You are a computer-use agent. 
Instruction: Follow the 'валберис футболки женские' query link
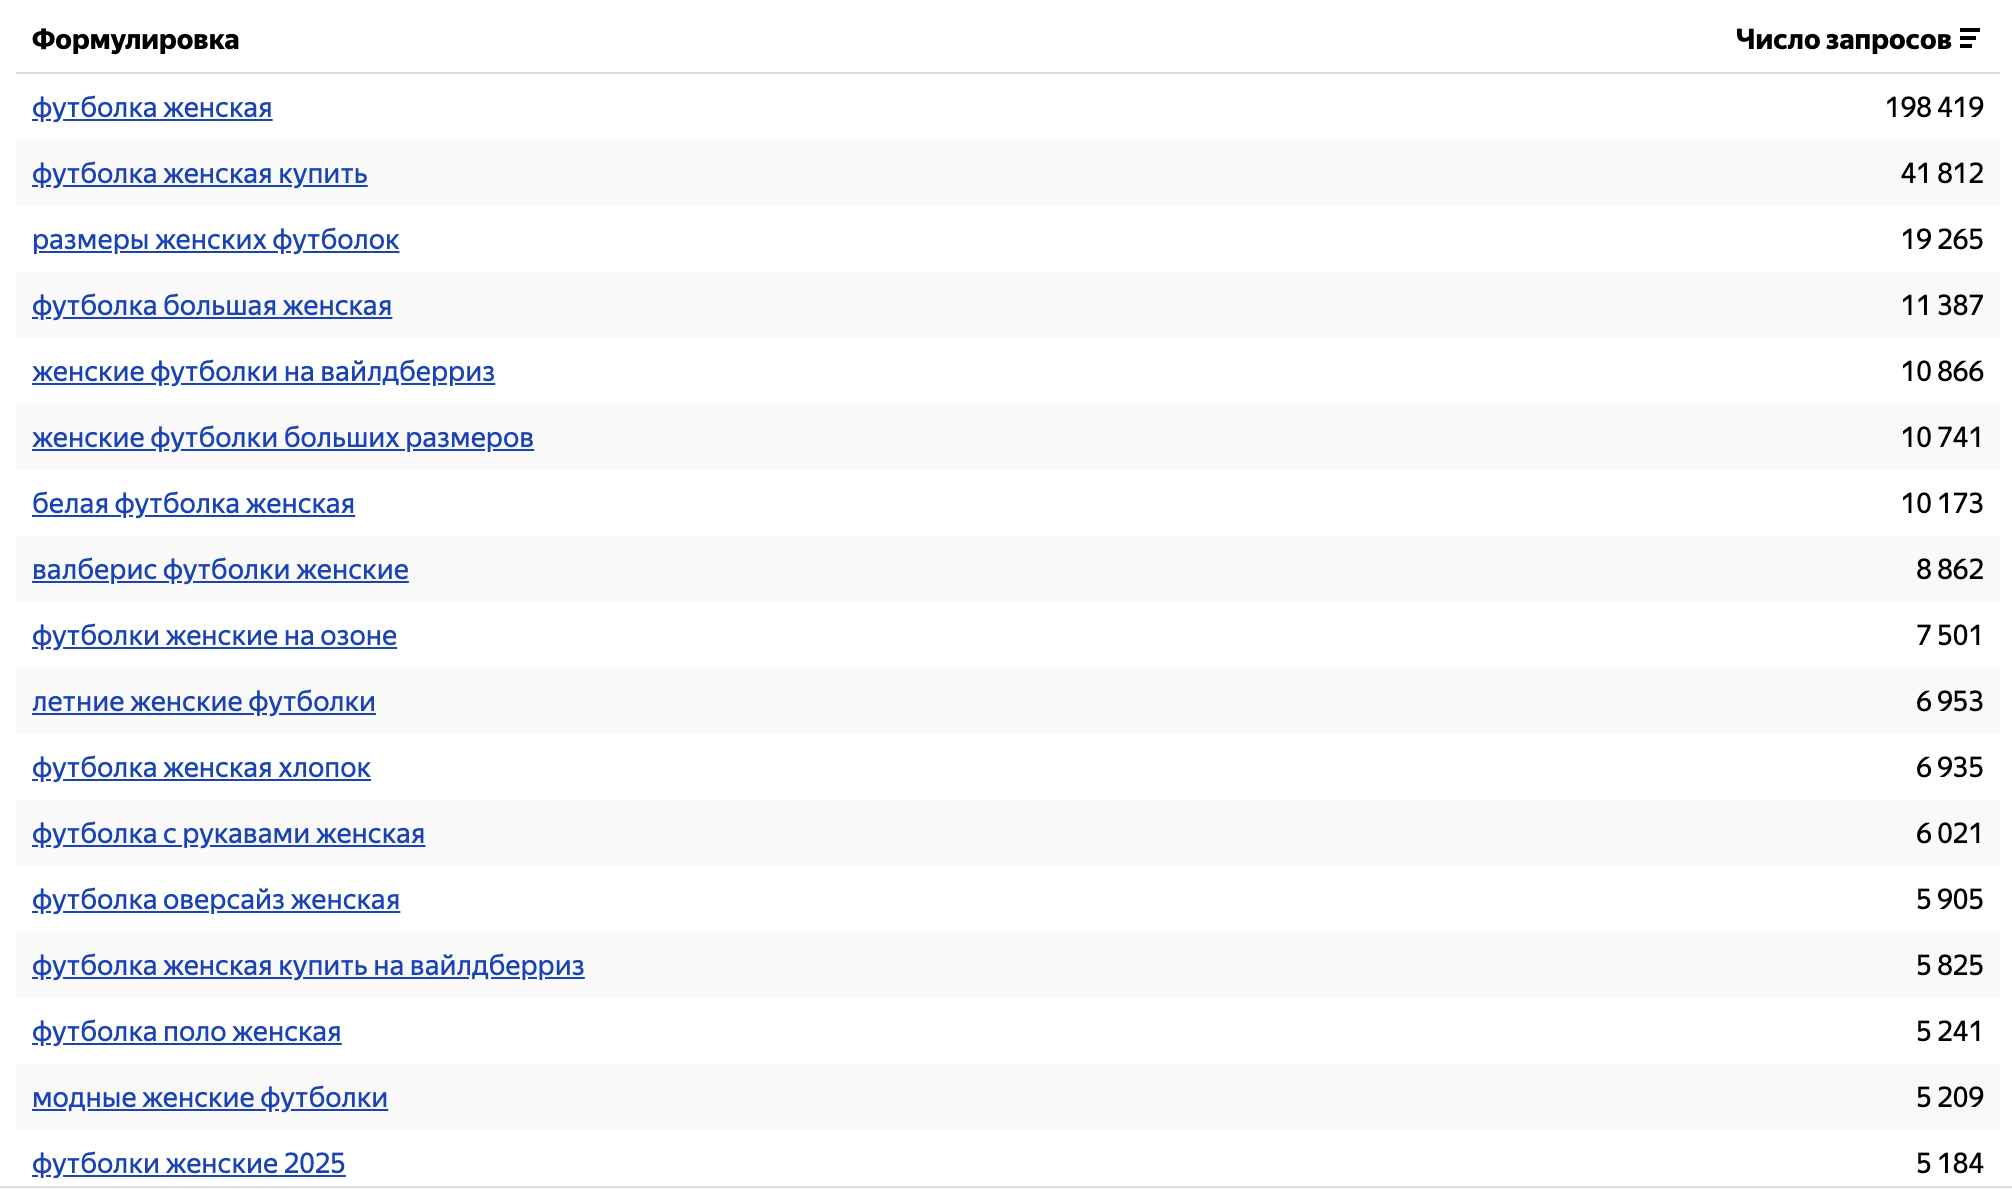(220, 569)
